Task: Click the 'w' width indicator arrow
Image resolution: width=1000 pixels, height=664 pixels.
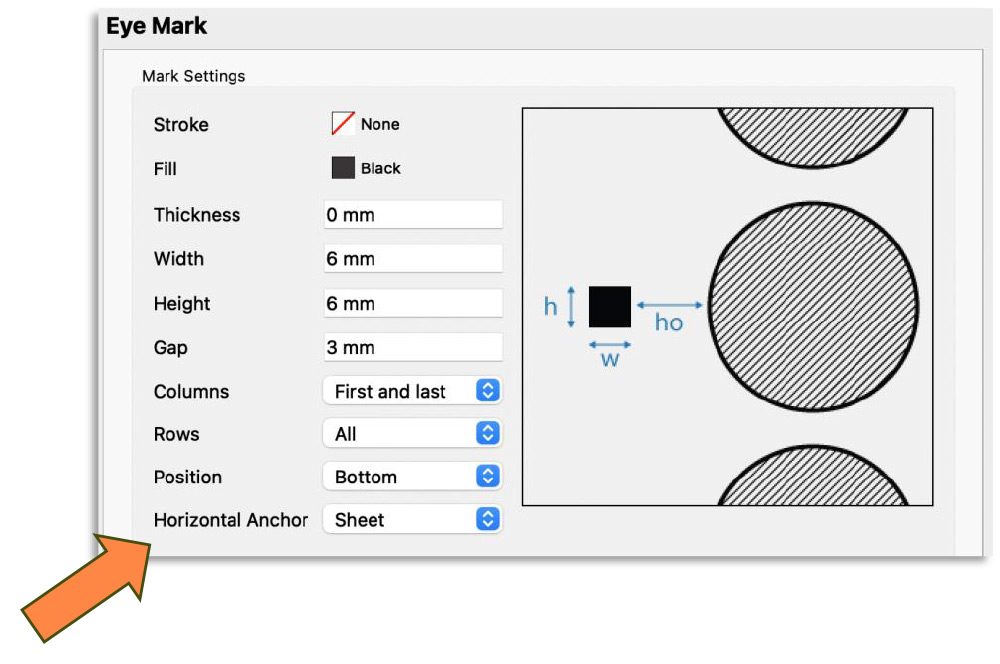Action: pos(610,343)
